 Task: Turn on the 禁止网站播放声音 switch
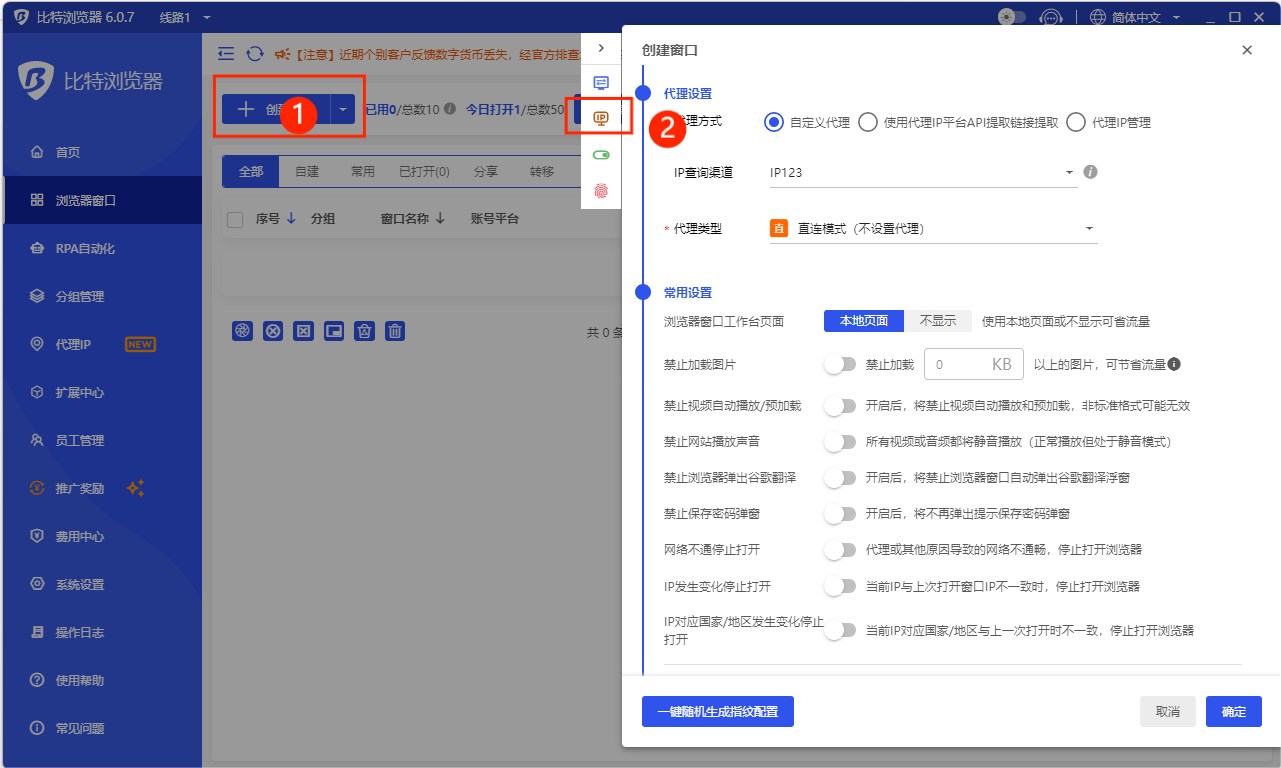pos(839,440)
